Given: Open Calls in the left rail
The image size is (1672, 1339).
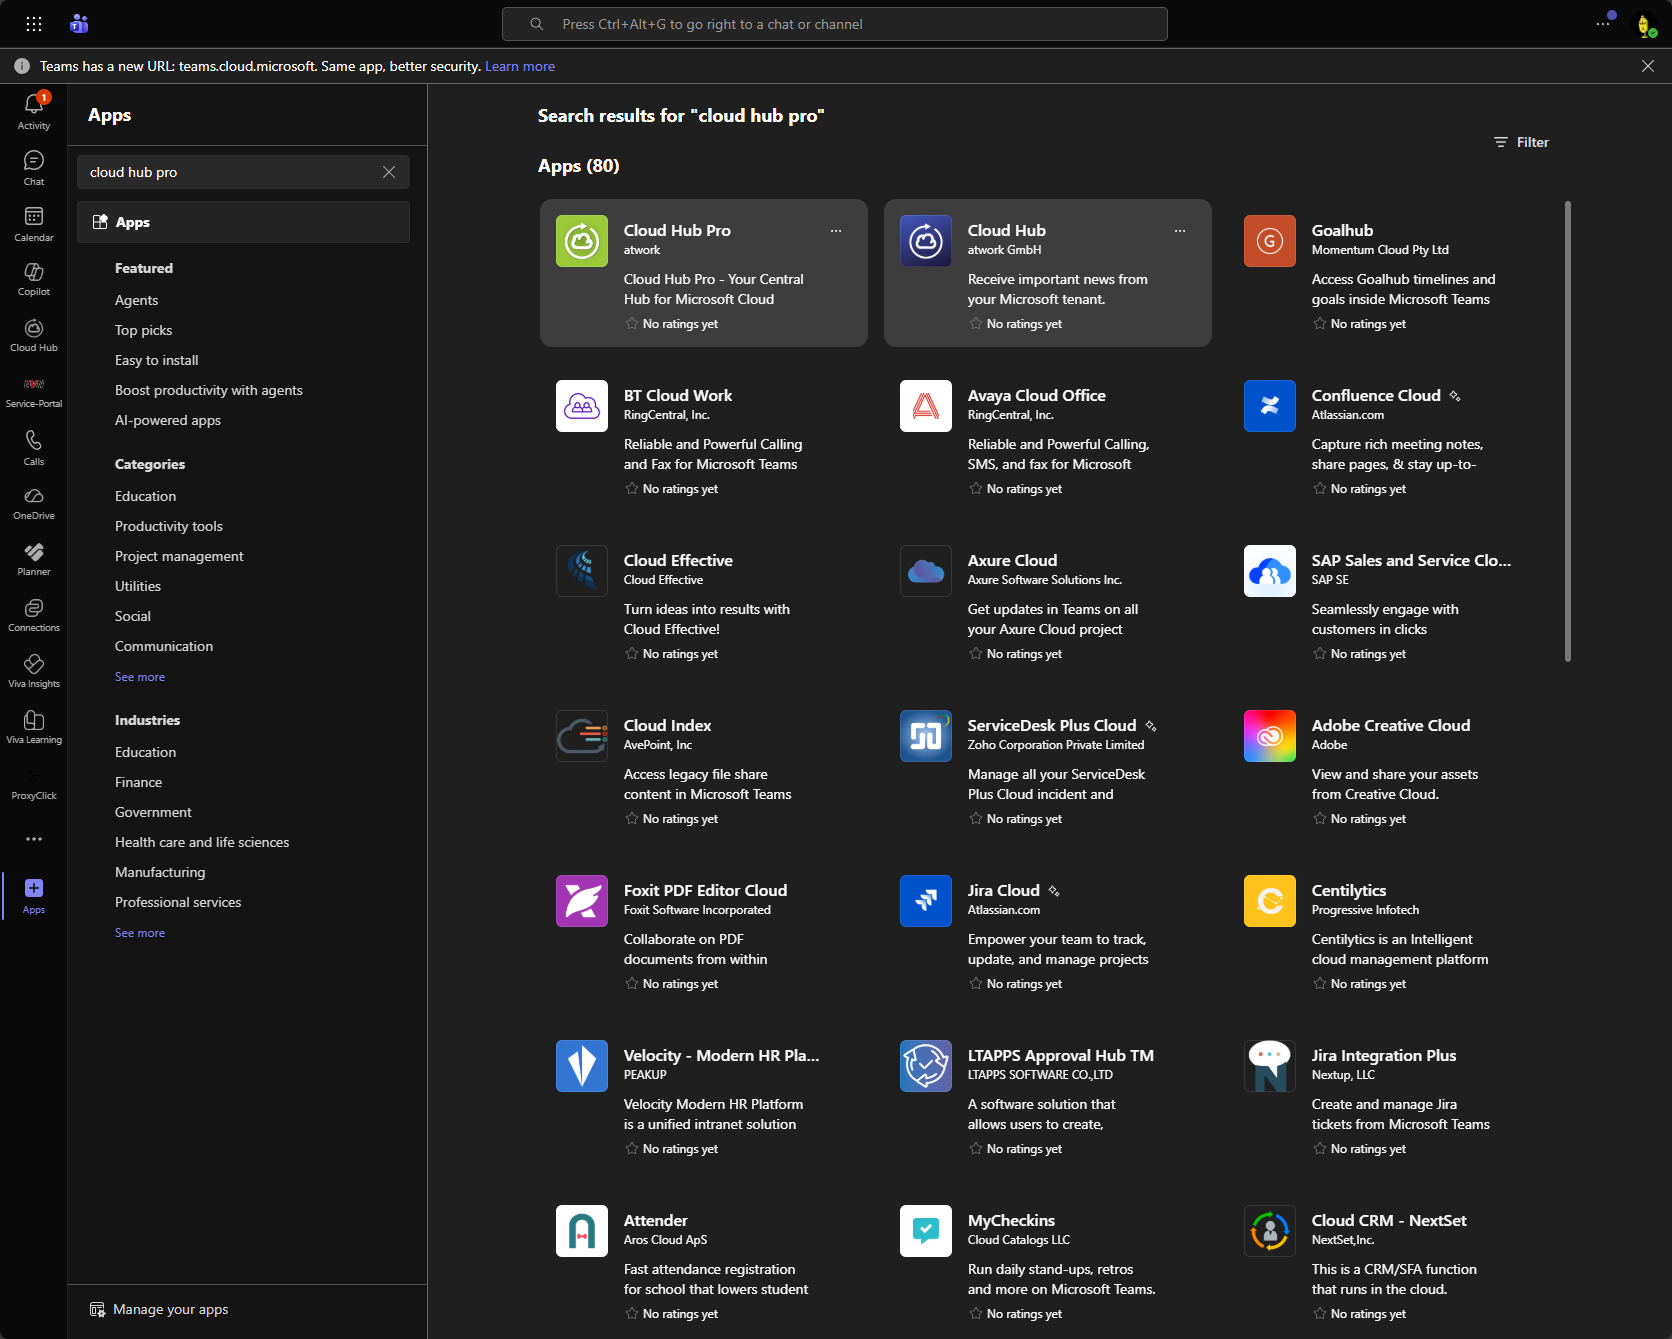Looking at the screenshot, I should click(34, 448).
